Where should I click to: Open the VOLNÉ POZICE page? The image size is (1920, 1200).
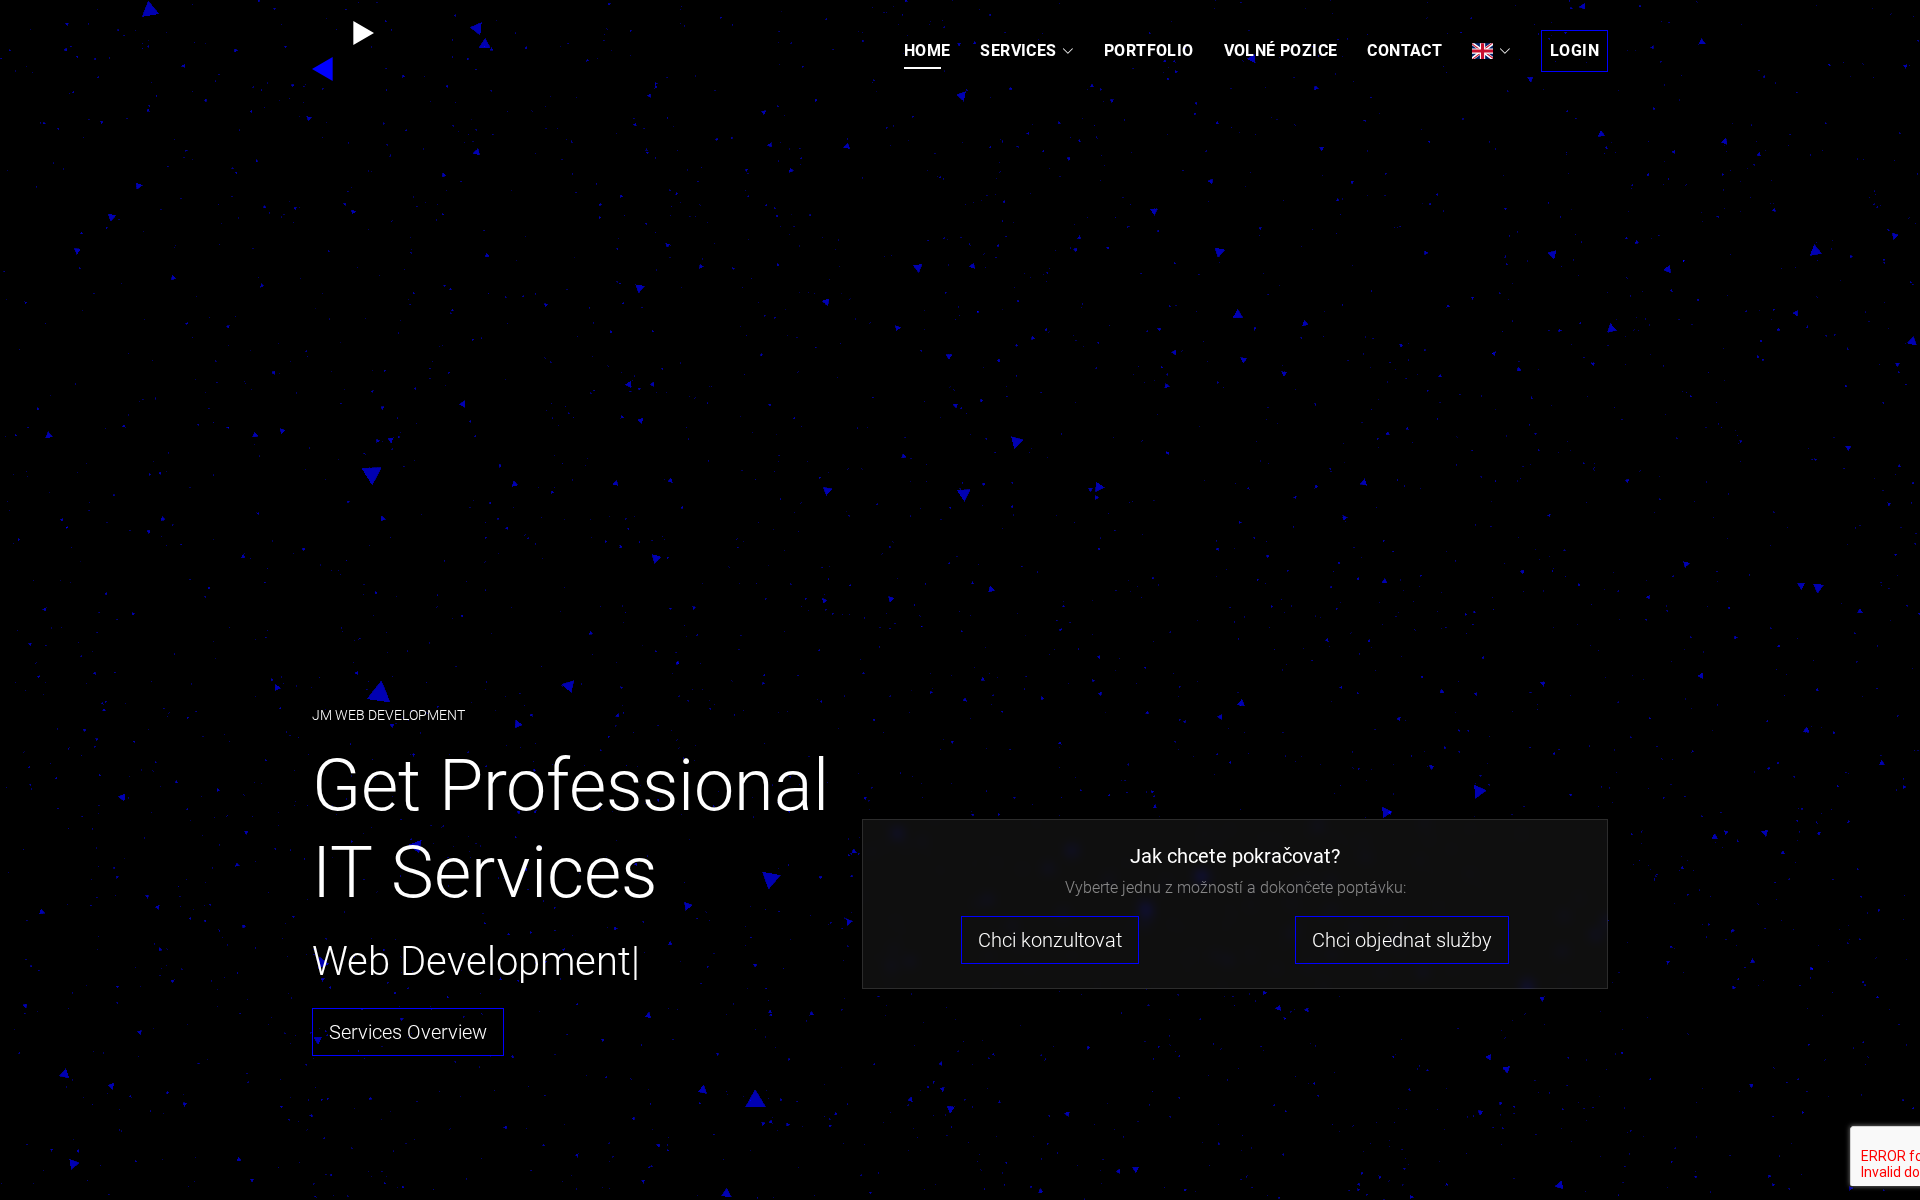click(1280, 50)
